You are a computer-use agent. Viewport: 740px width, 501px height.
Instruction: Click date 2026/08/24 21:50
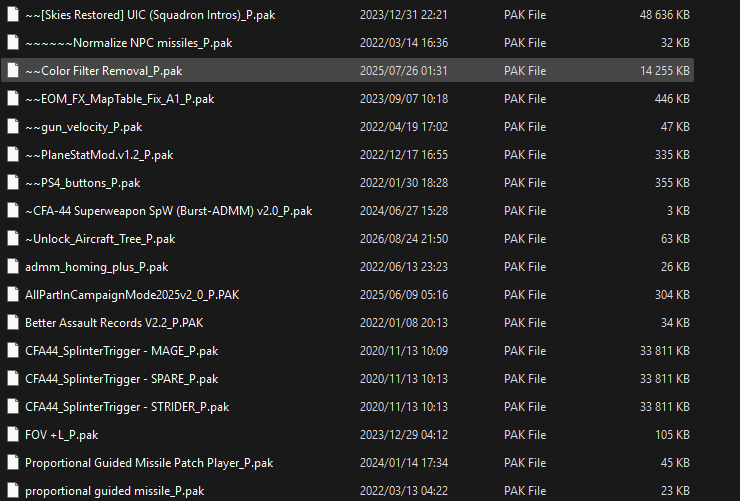click(404, 239)
